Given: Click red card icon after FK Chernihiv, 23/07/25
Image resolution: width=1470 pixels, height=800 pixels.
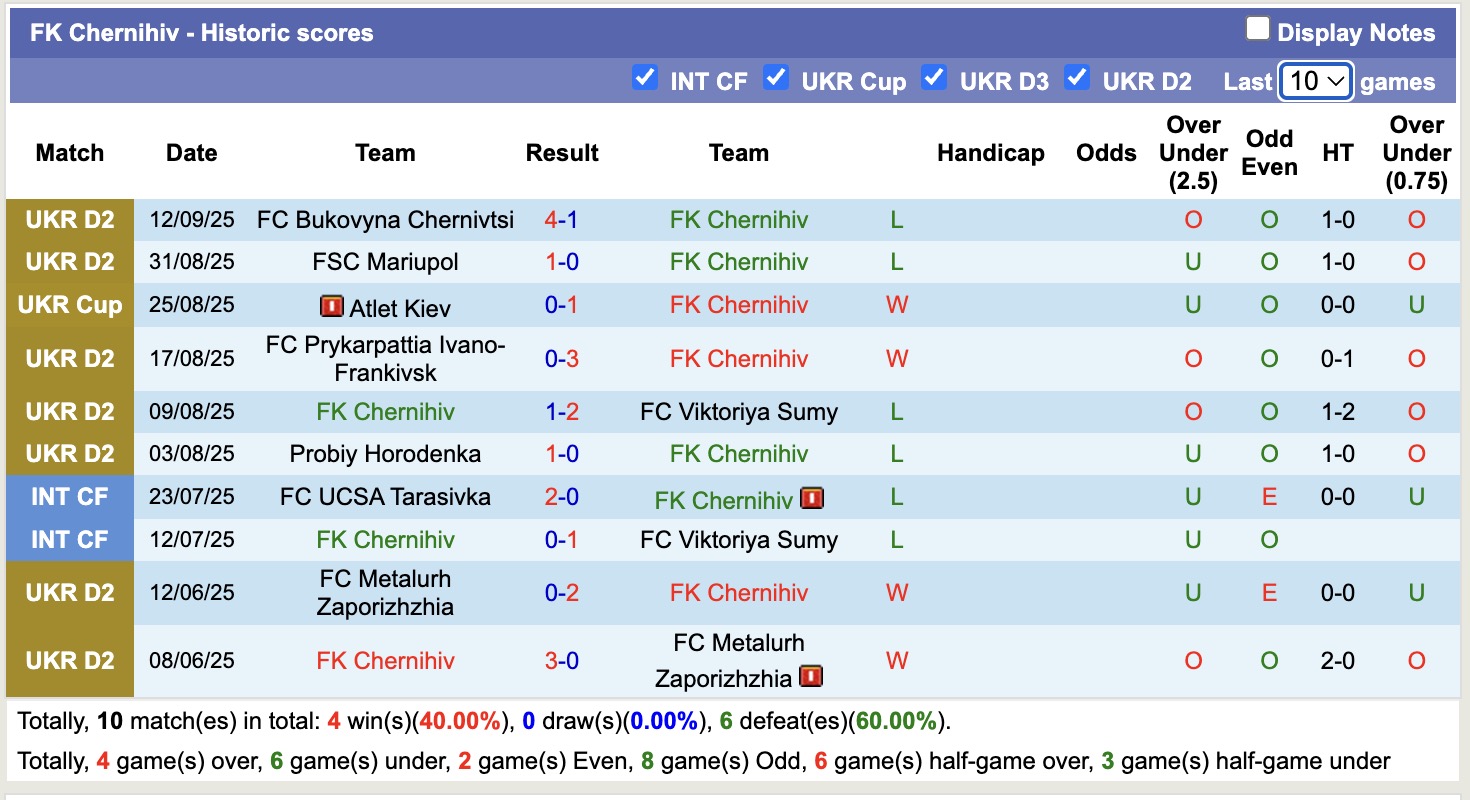Looking at the screenshot, I should tap(812, 498).
